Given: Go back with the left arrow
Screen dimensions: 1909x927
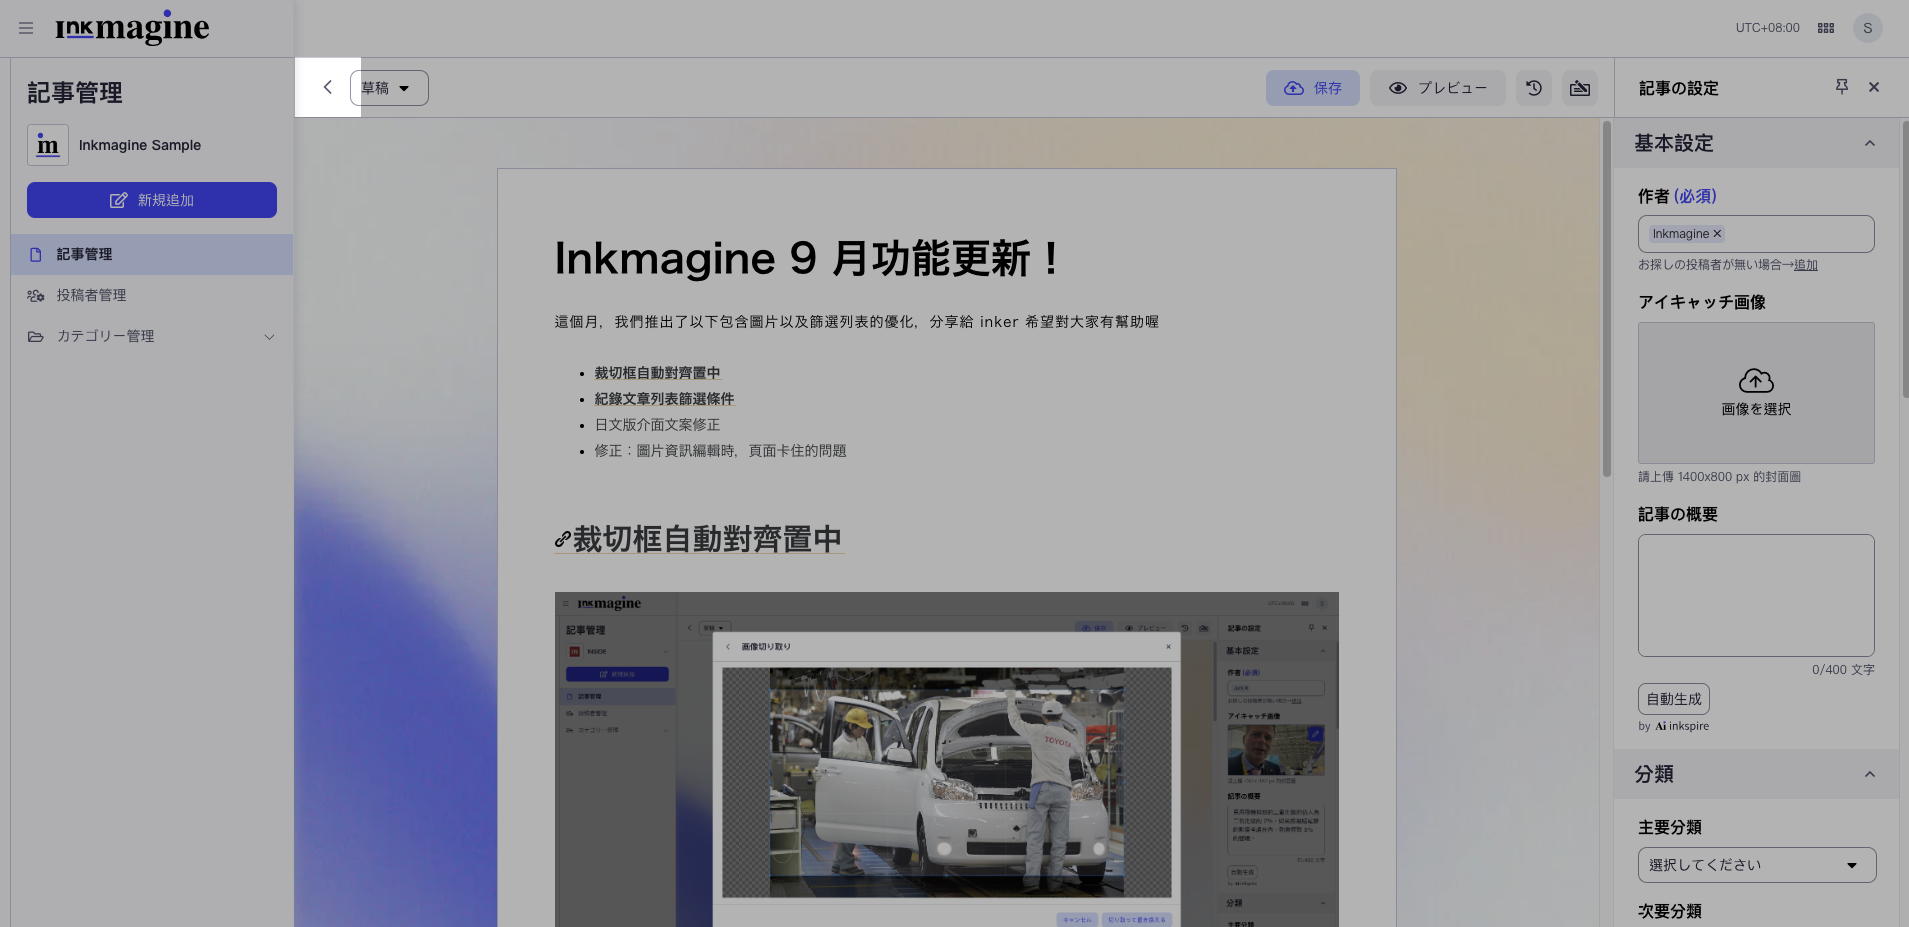Looking at the screenshot, I should pyautogui.click(x=327, y=87).
